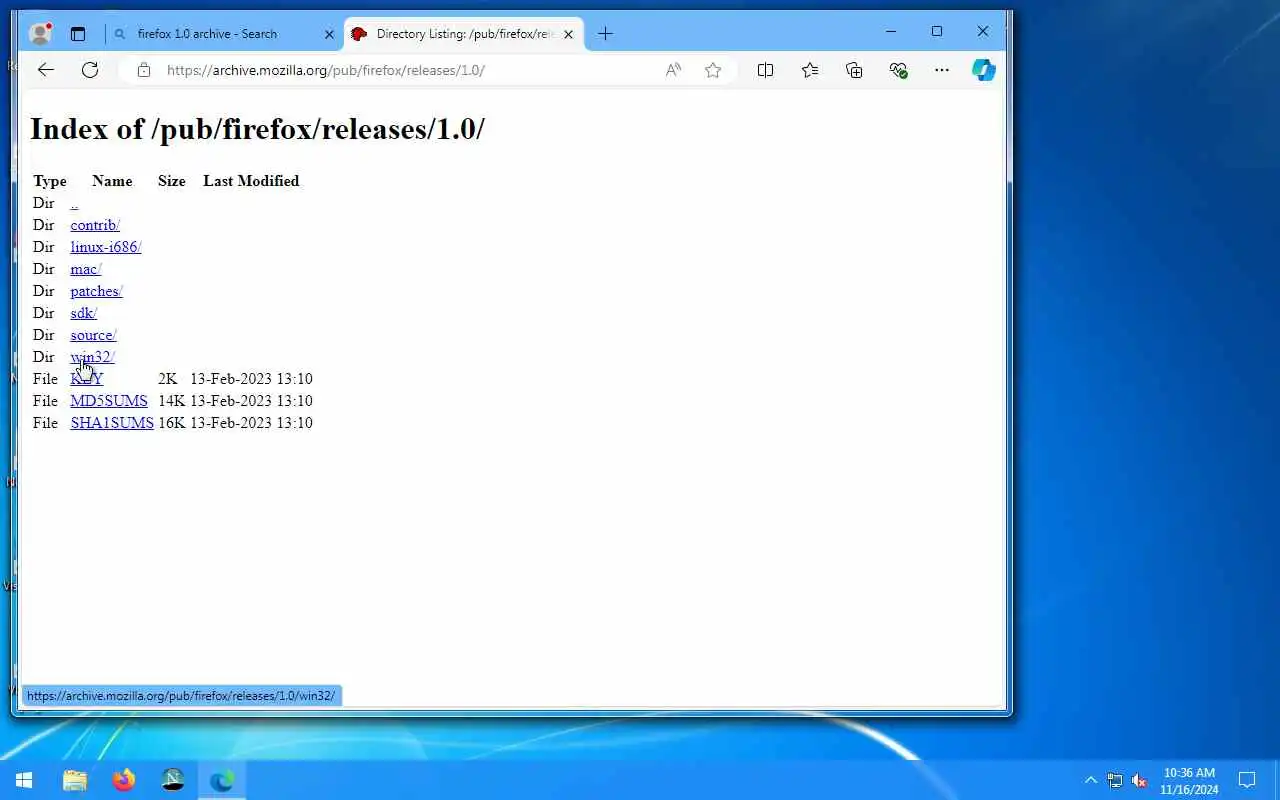This screenshot has height=800, width=1280.
Task: Open the SHA1SUMS file
Action: click(x=112, y=423)
